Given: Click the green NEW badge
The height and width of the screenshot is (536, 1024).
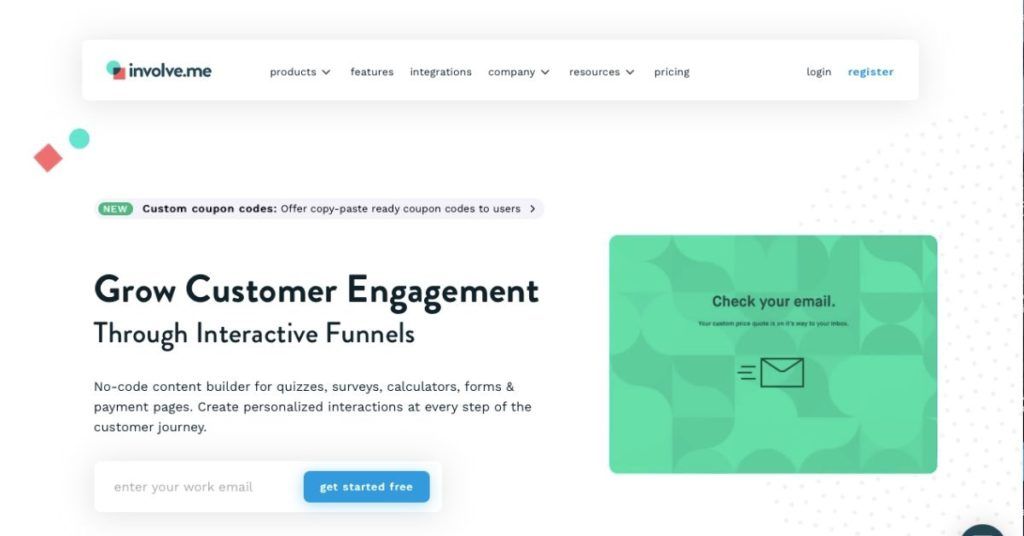Looking at the screenshot, I should coord(115,209).
